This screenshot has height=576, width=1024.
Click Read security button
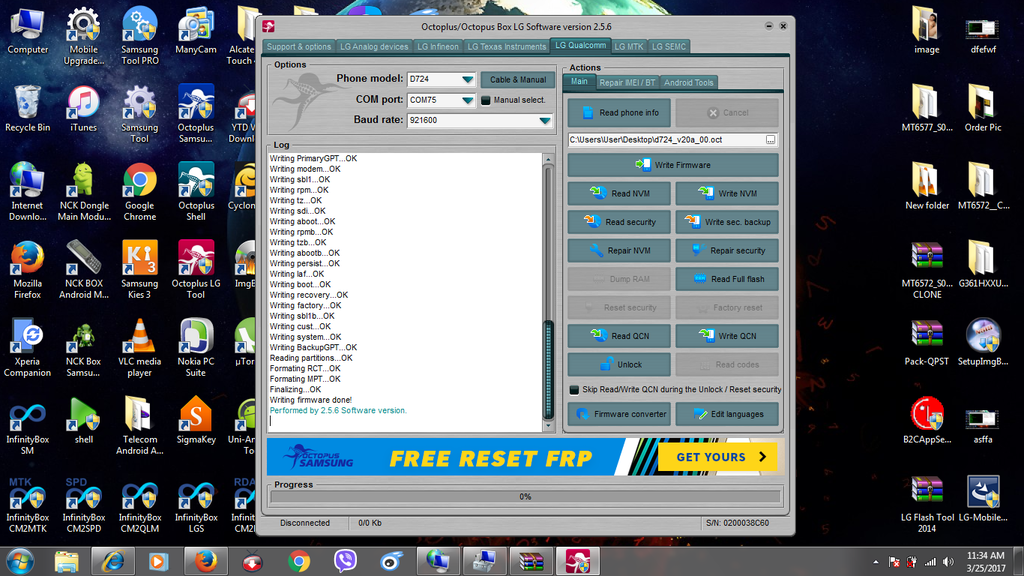pyautogui.click(x=620, y=222)
